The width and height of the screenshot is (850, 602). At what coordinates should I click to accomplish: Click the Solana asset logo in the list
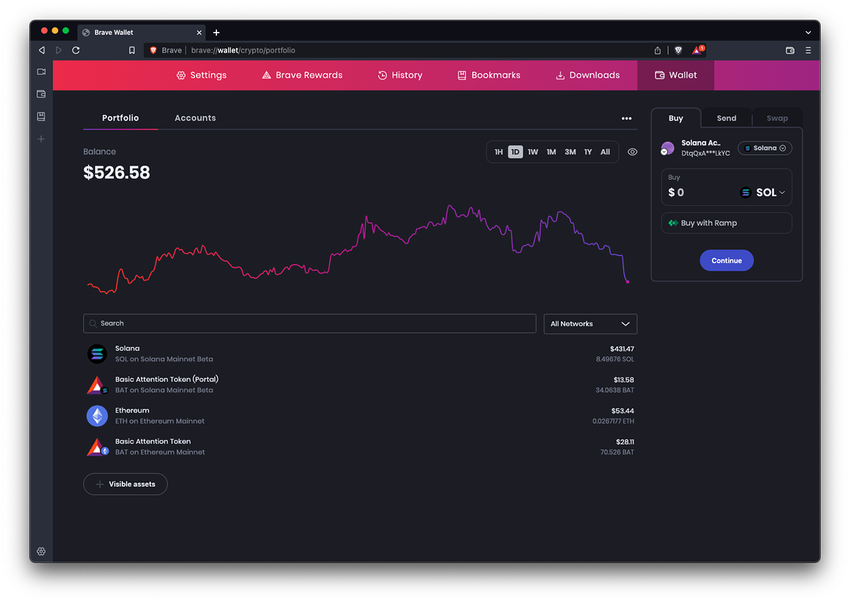(x=96, y=353)
